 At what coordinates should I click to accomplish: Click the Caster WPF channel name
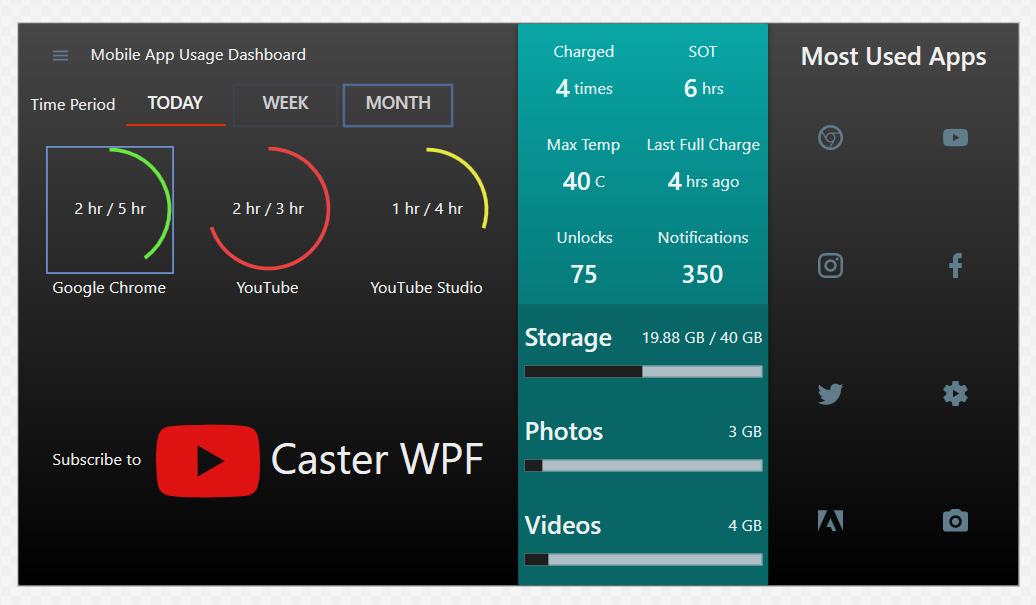click(x=377, y=460)
